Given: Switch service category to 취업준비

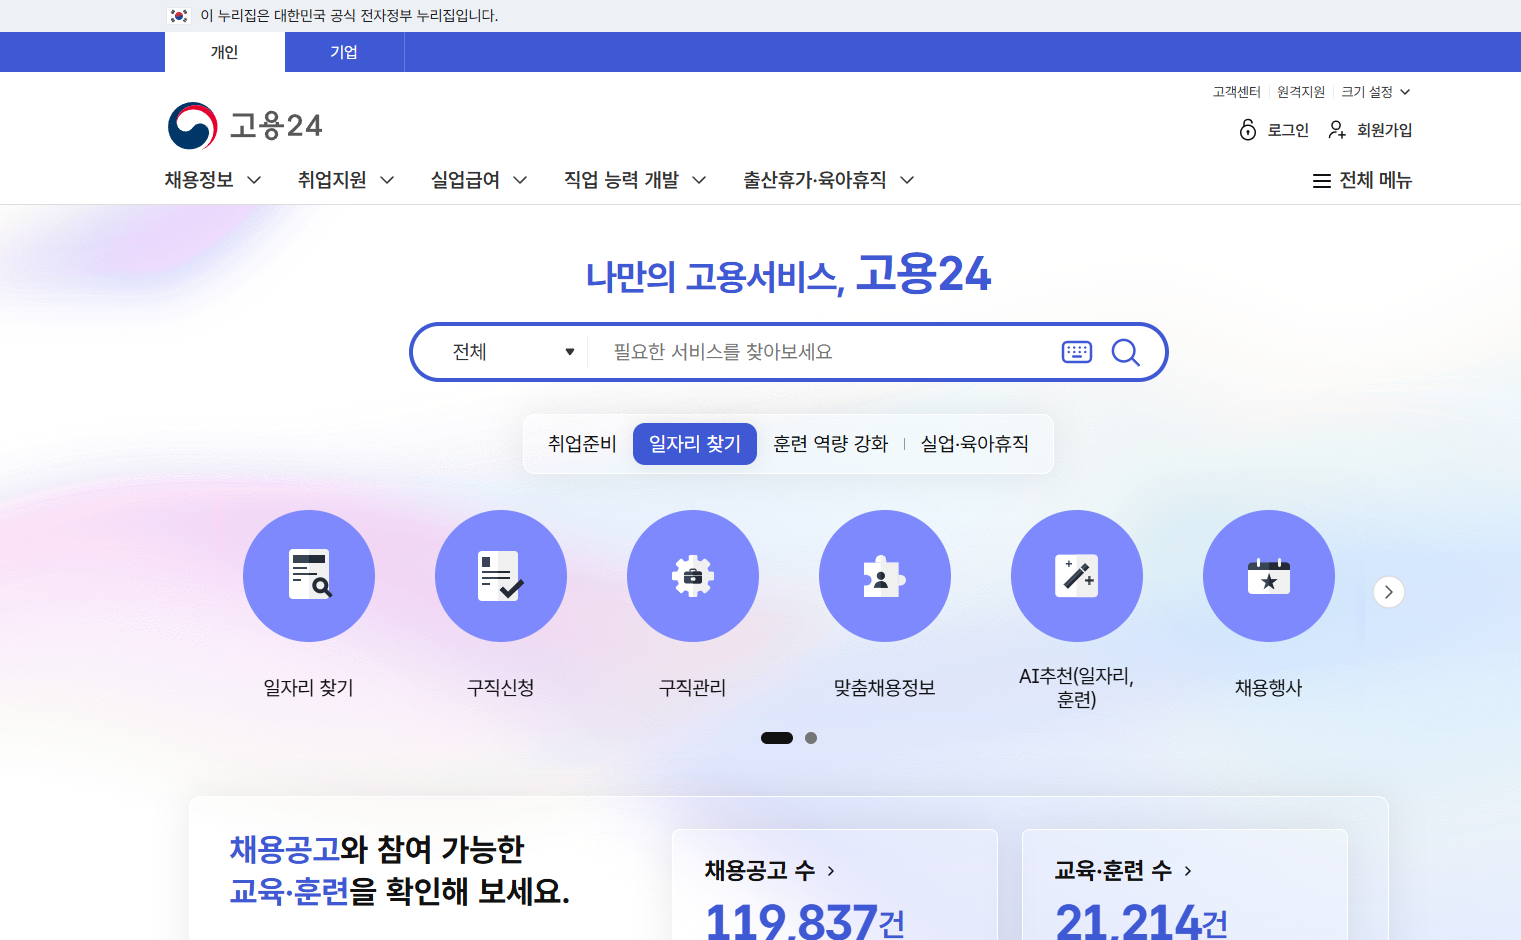Looking at the screenshot, I should coord(580,444).
